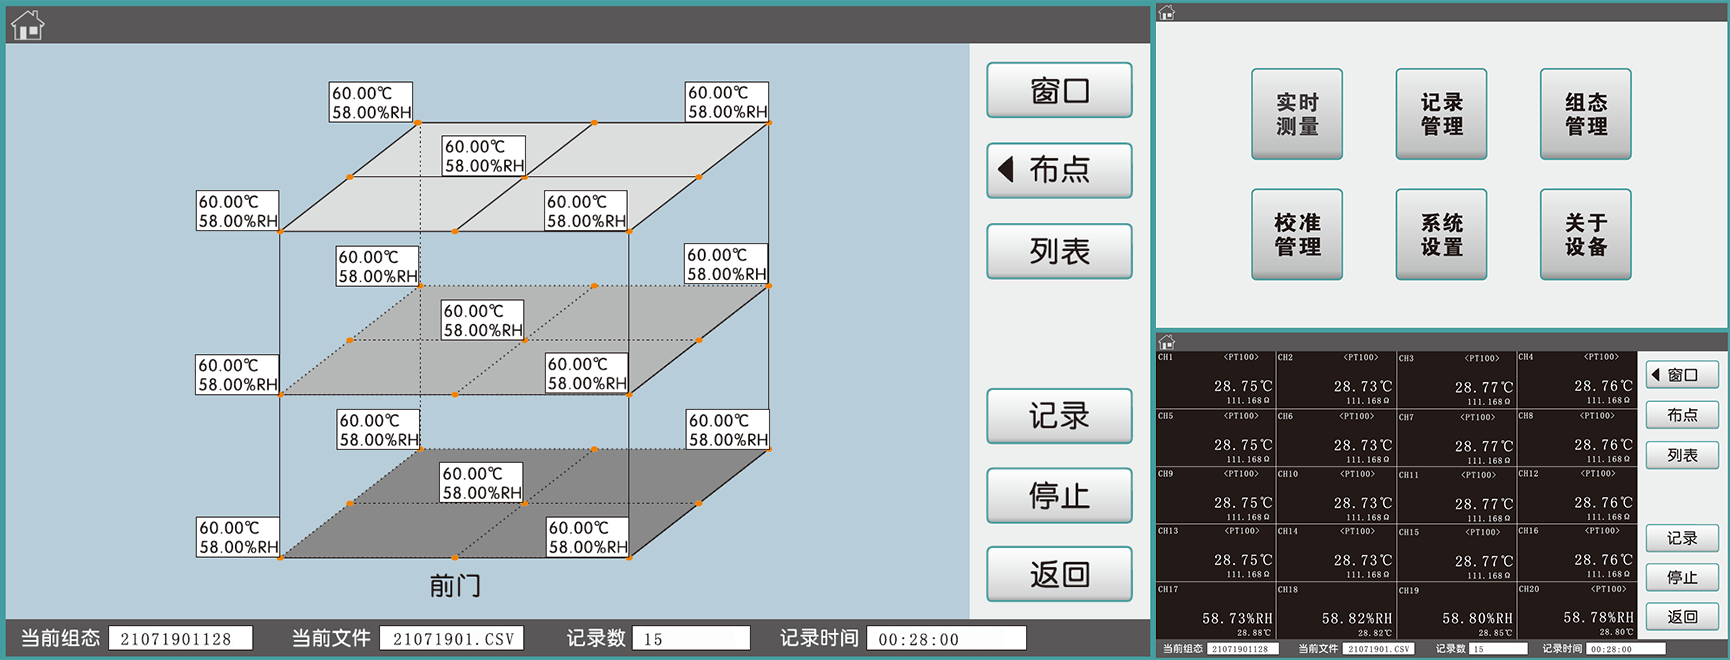Switch to 列表 view using the large button
Viewport: 1730px width, 660px height.
coord(1059,251)
